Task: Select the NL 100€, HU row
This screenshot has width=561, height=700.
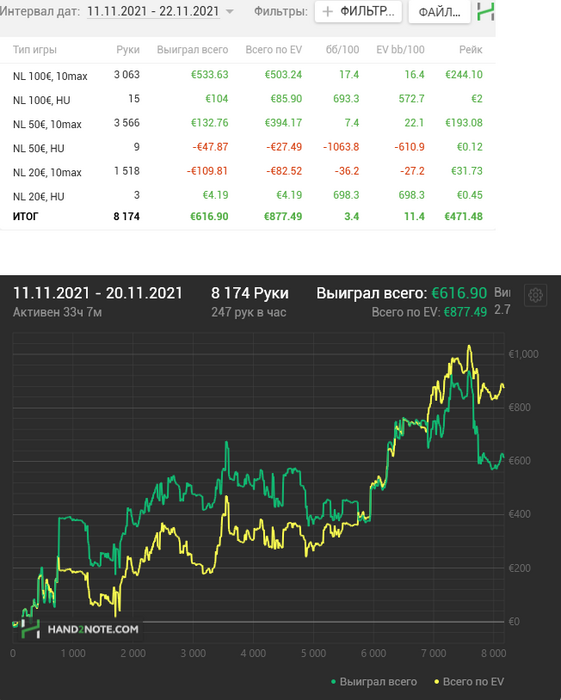Action: [x=248, y=99]
